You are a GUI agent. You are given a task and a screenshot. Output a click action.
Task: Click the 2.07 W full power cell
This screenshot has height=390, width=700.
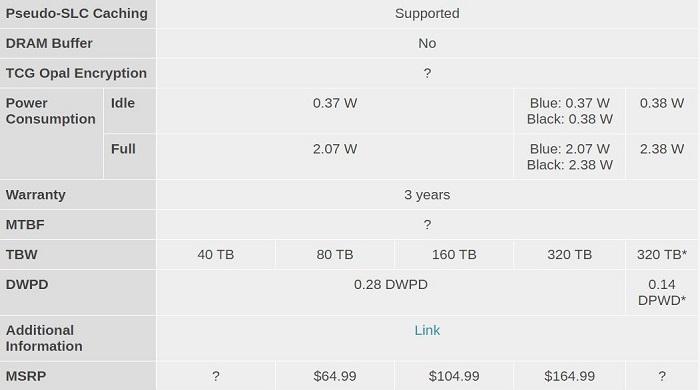point(335,157)
